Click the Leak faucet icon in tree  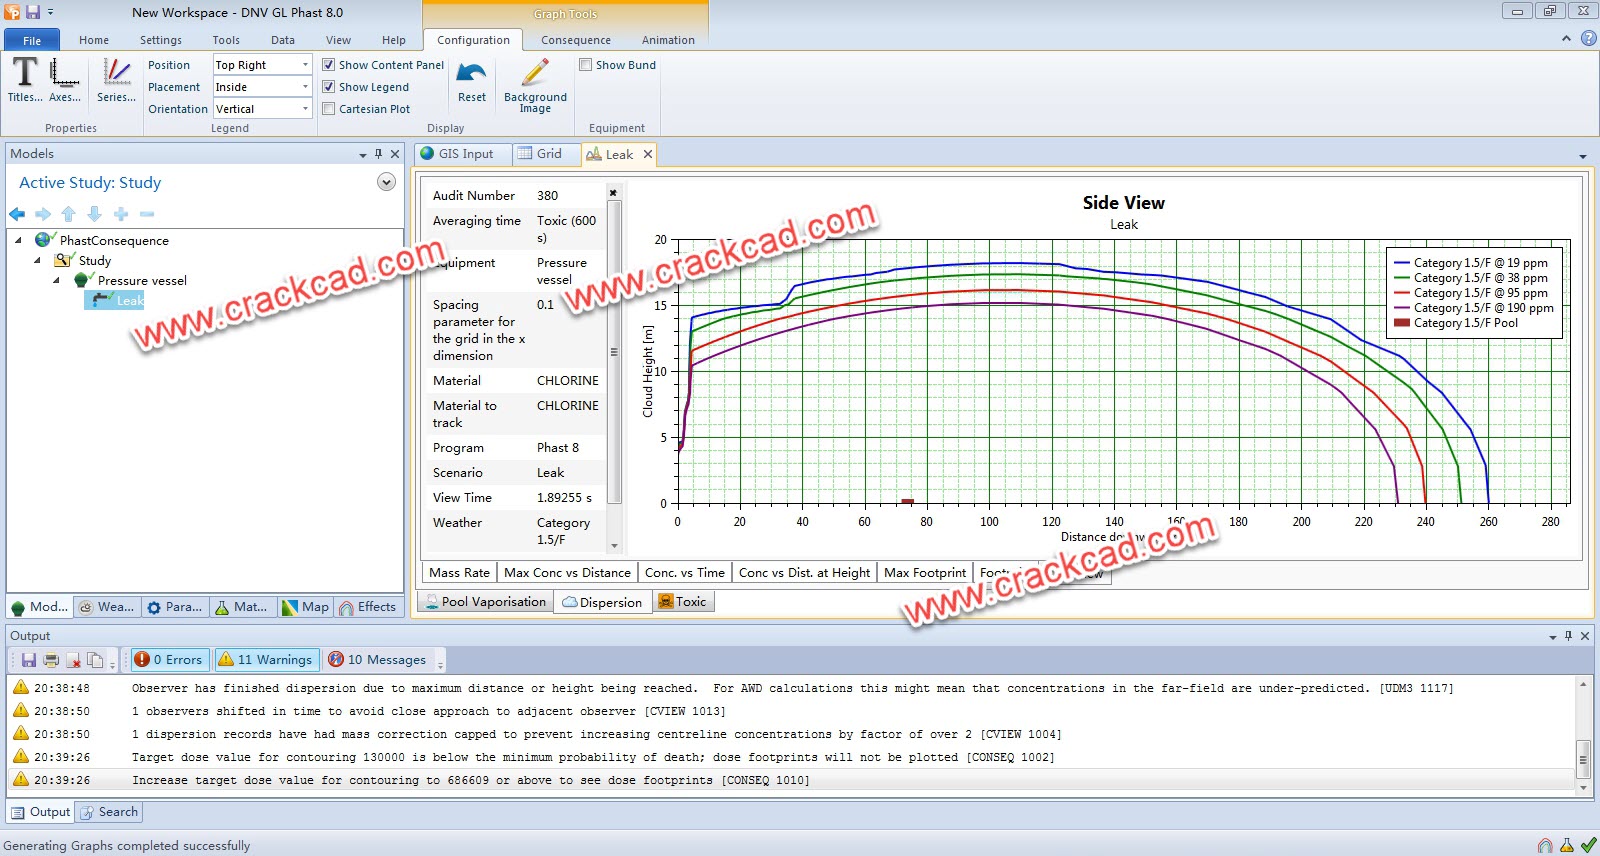(102, 300)
